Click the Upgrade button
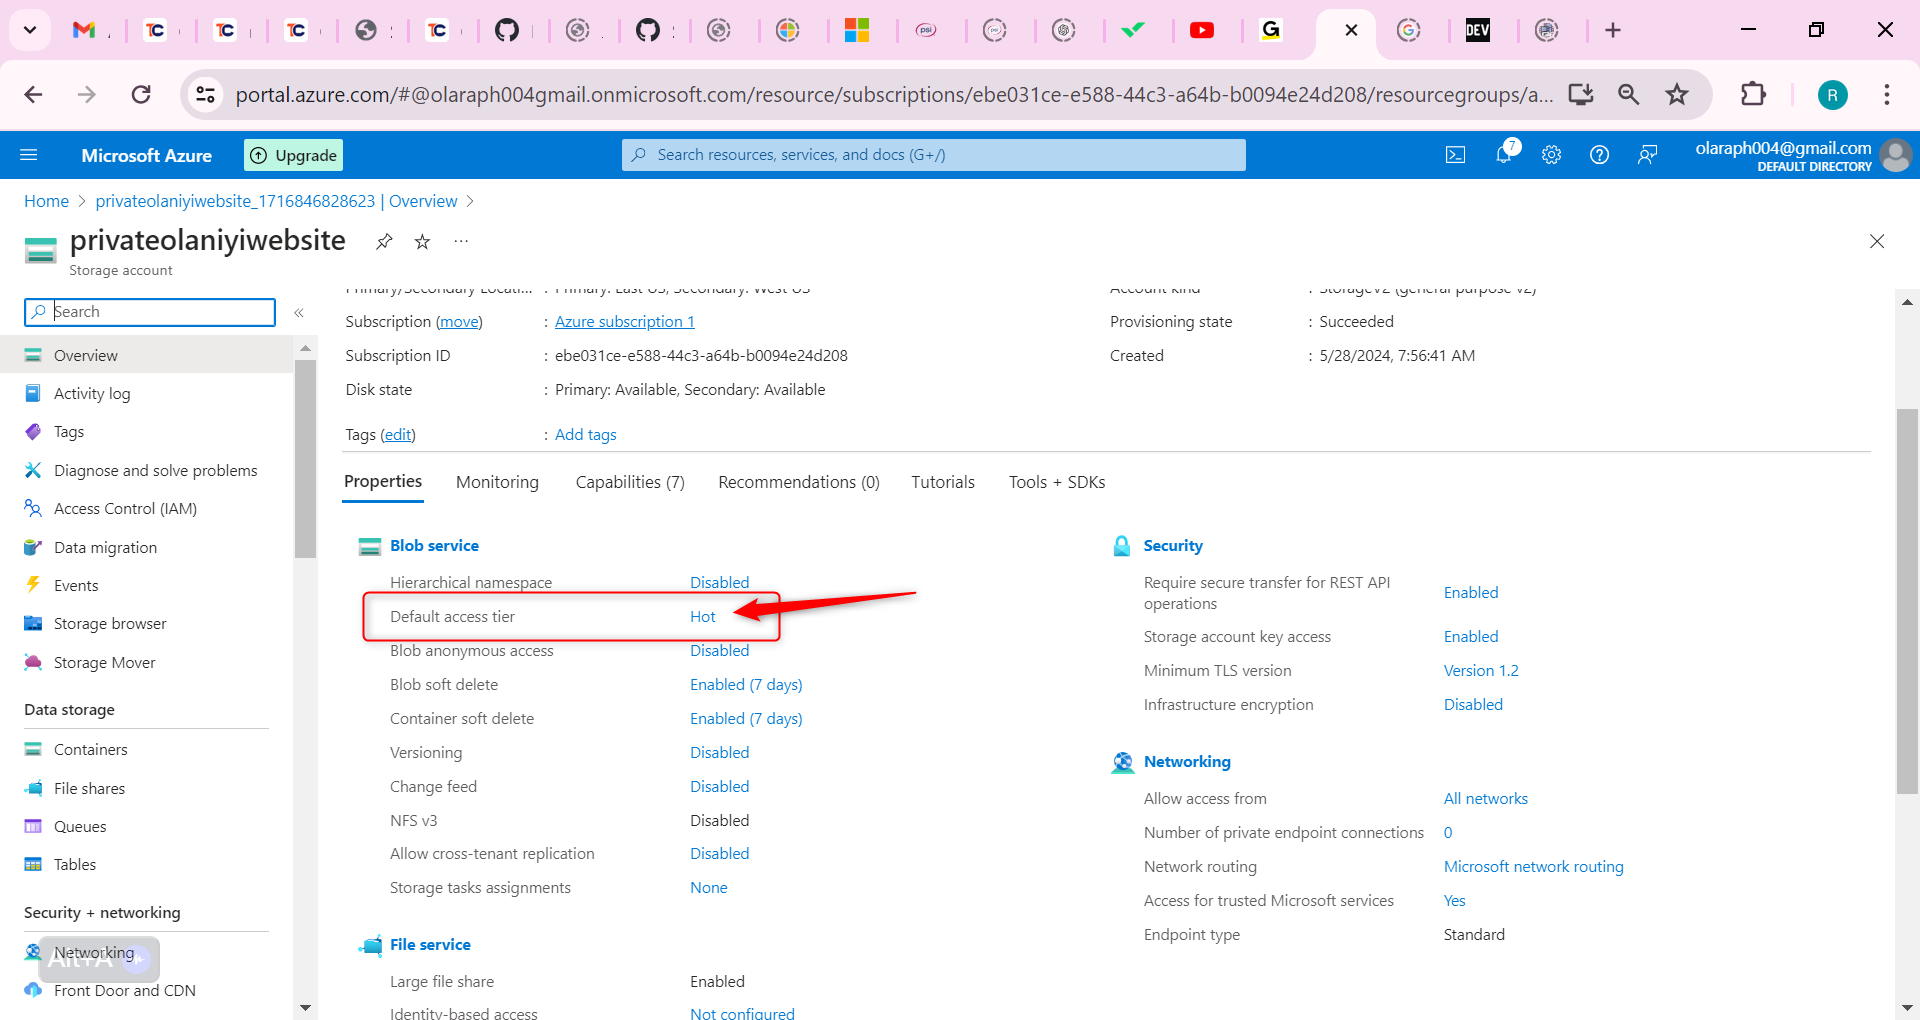Screen dimensions: 1920x1020 coord(294,155)
